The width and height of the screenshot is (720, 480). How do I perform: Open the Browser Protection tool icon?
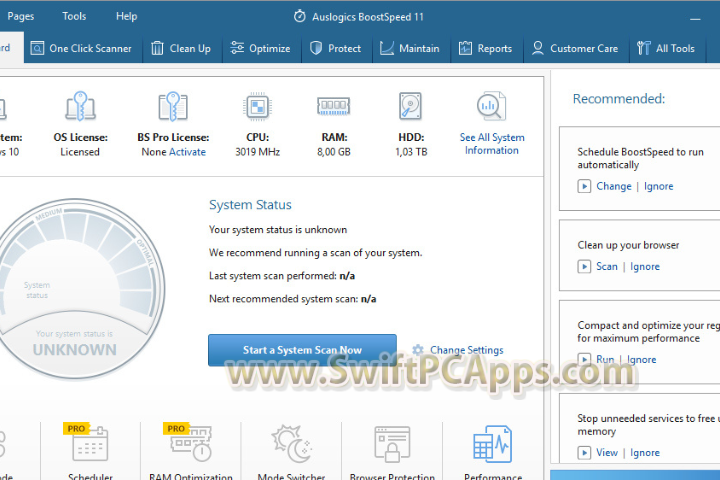pyautogui.click(x=392, y=444)
